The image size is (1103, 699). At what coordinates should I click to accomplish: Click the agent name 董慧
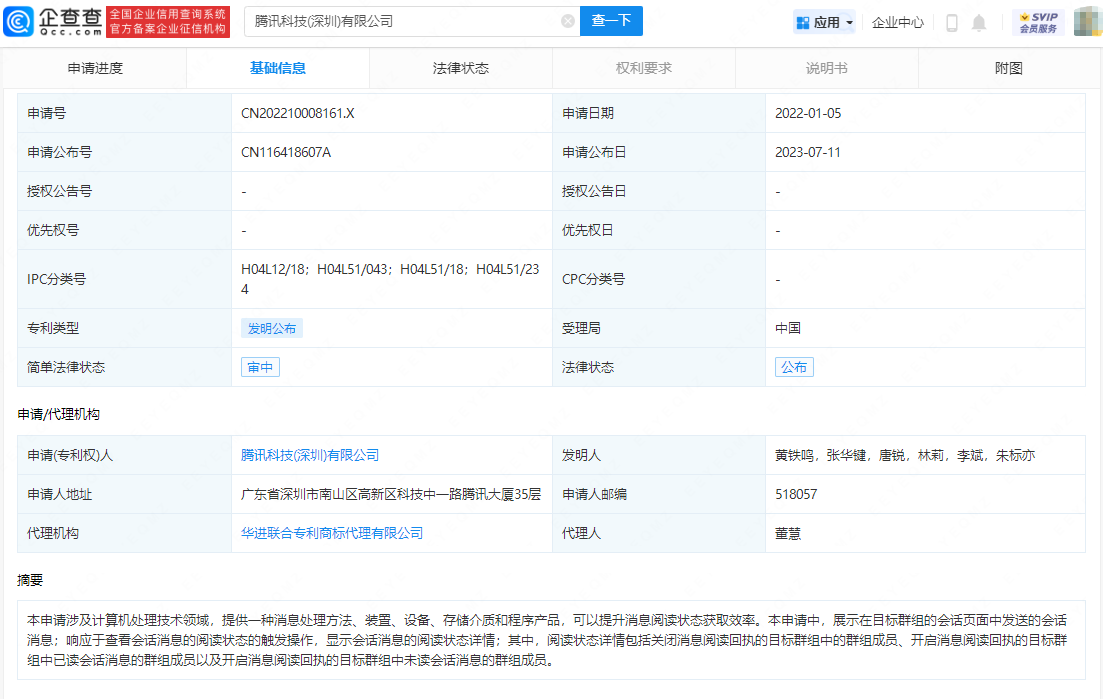coord(788,534)
